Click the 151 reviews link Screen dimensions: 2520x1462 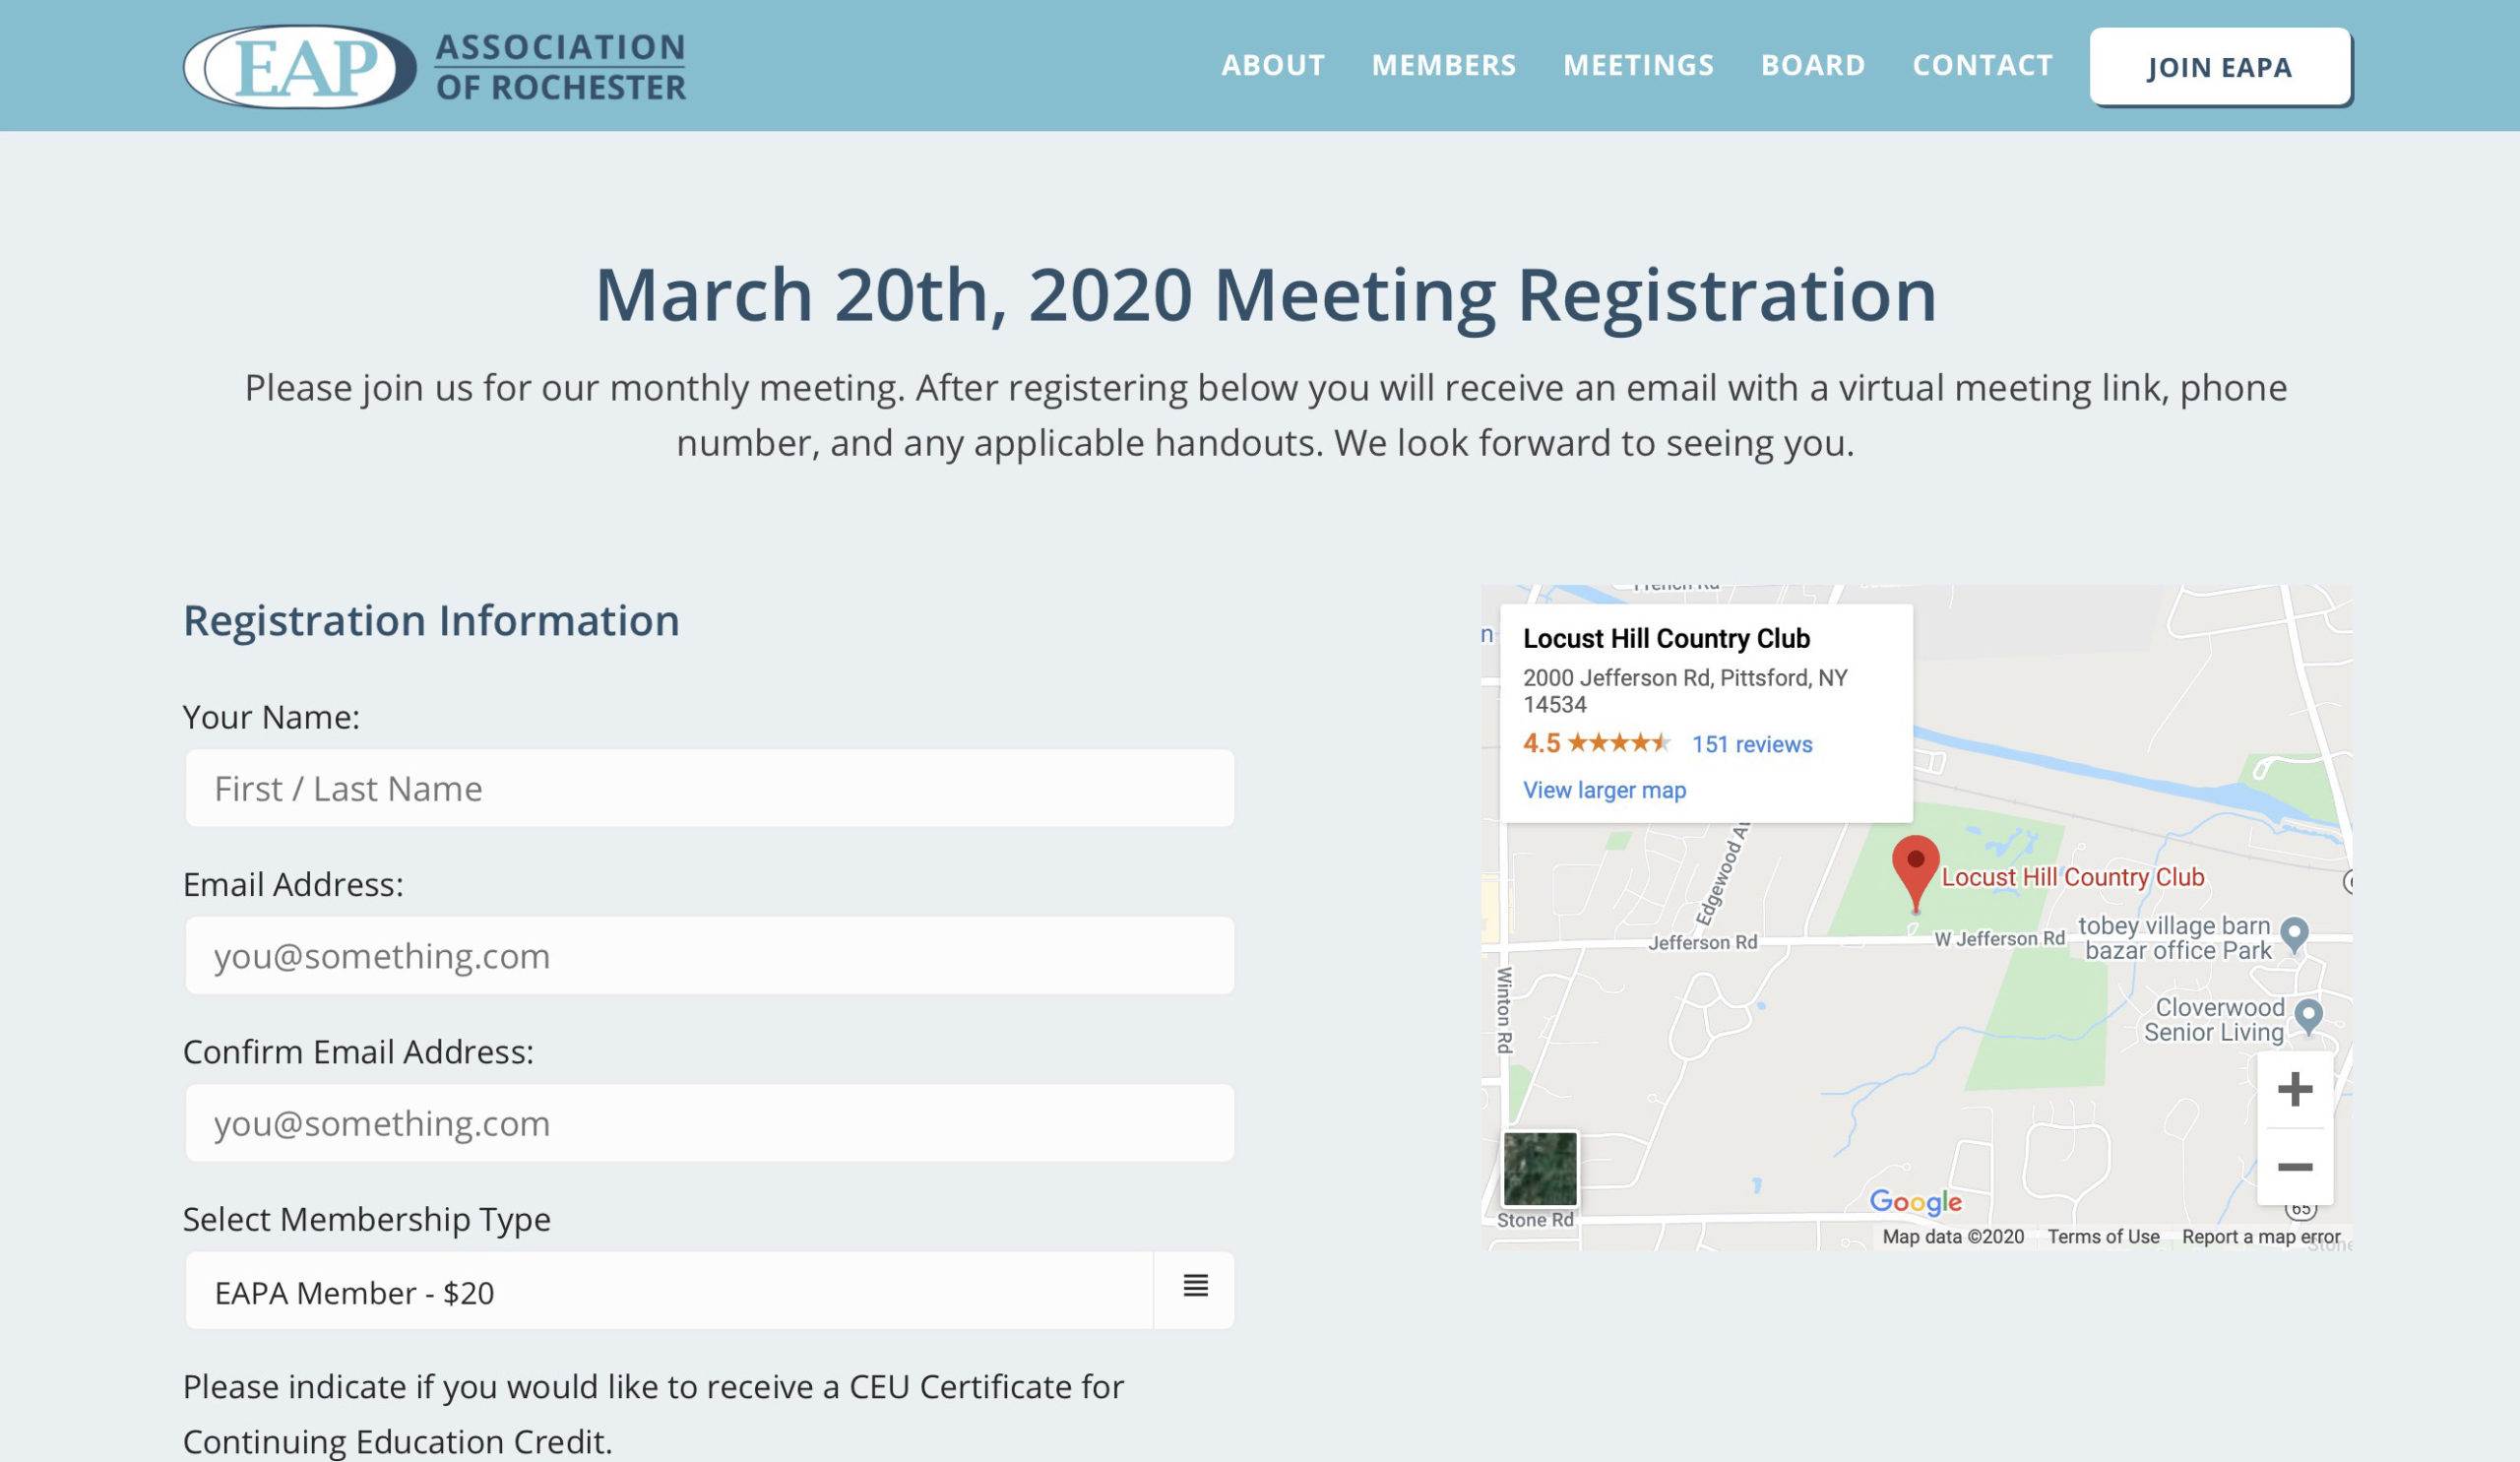[1751, 744]
